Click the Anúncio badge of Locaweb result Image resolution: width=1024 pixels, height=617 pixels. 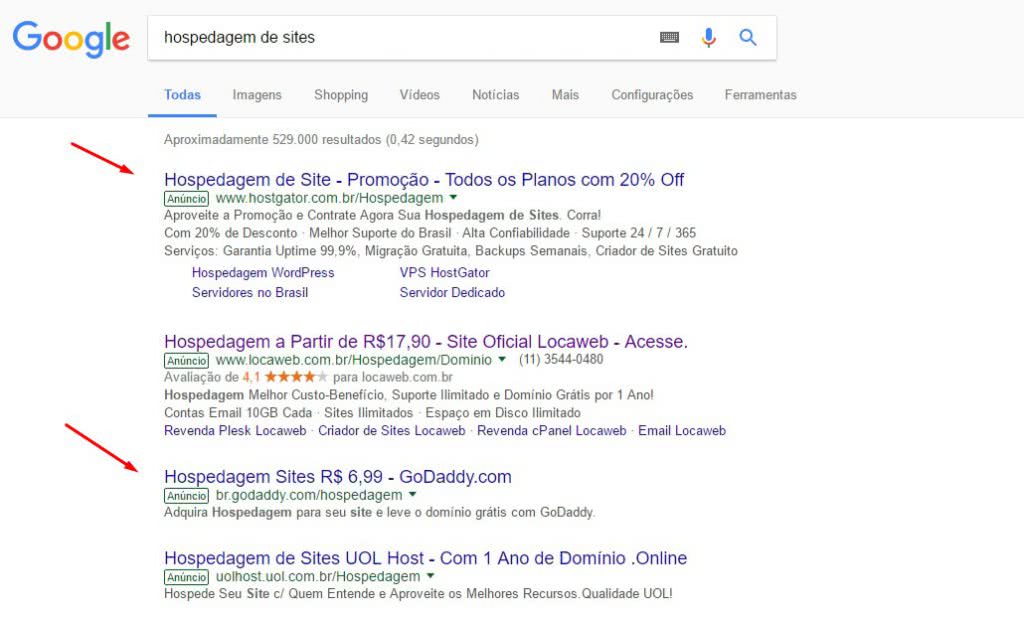click(186, 360)
